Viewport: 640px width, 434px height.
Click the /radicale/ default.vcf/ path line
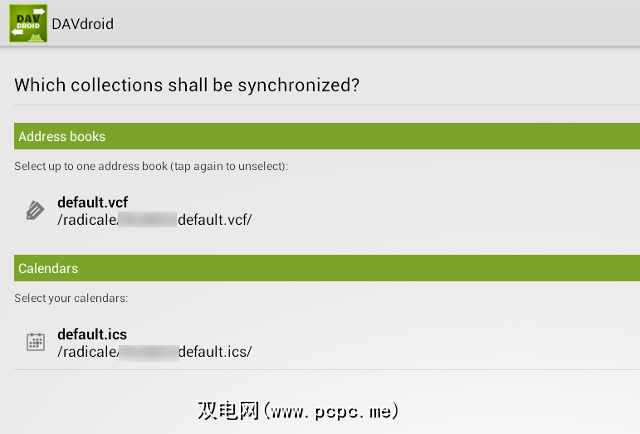point(154,219)
